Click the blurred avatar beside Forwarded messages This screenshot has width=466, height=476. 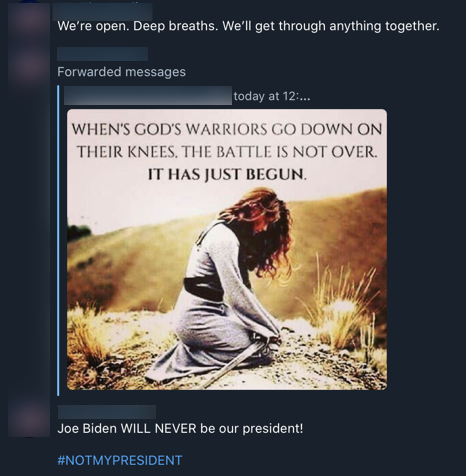pyautogui.click(x=29, y=64)
